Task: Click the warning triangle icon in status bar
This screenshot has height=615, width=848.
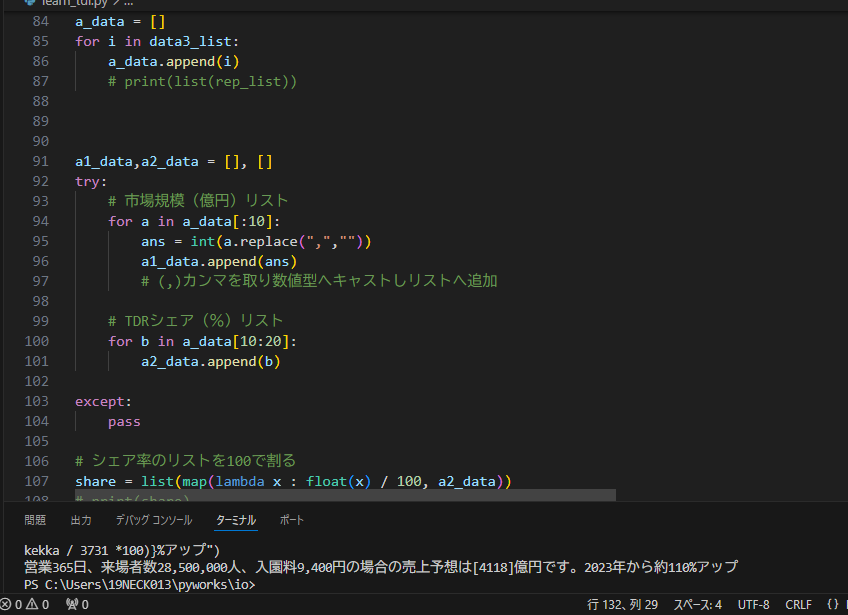Action: (32, 605)
